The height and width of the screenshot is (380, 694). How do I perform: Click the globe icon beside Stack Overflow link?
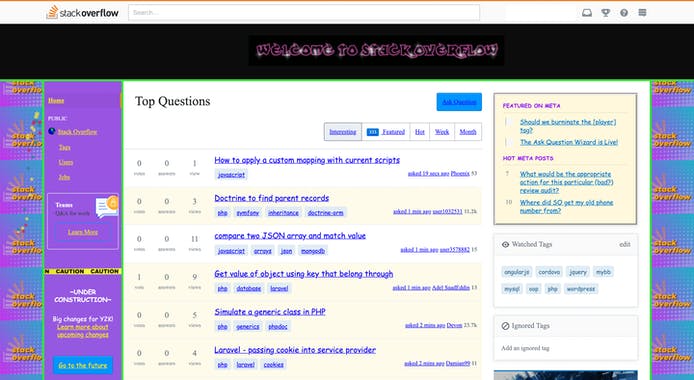pos(52,131)
